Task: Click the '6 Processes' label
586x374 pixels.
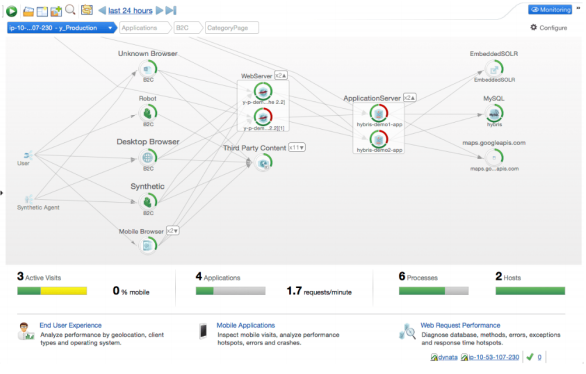Action: tap(418, 277)
